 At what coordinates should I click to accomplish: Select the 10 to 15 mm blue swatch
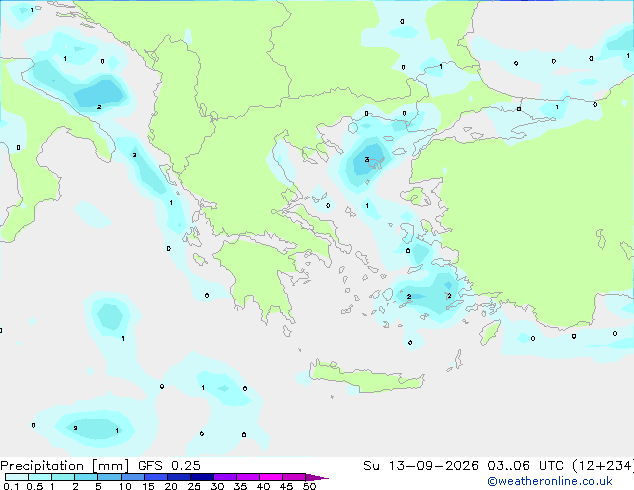(132, 477)
